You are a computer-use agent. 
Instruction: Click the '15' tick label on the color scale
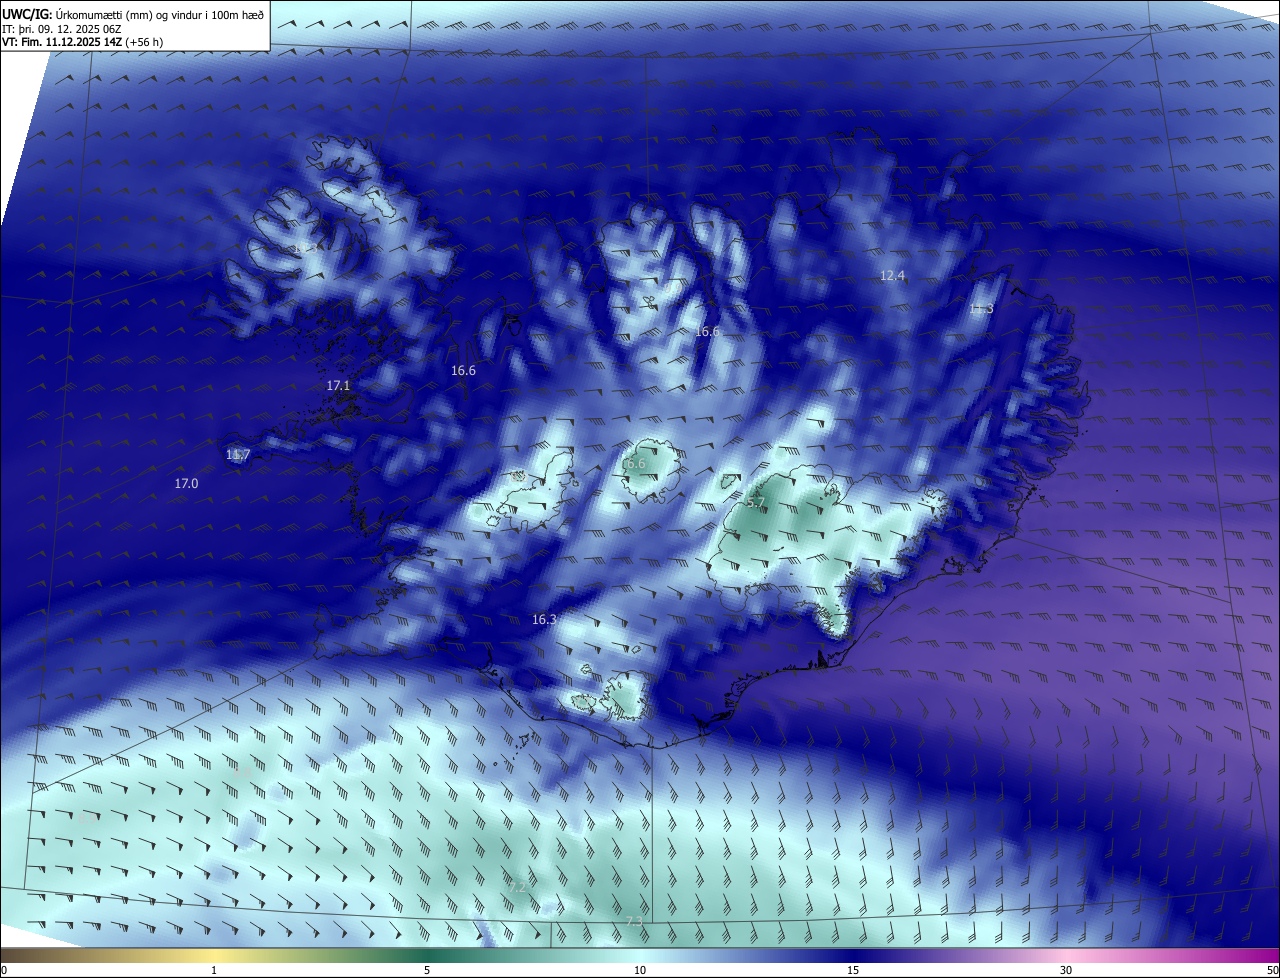[x=853, y=970]
